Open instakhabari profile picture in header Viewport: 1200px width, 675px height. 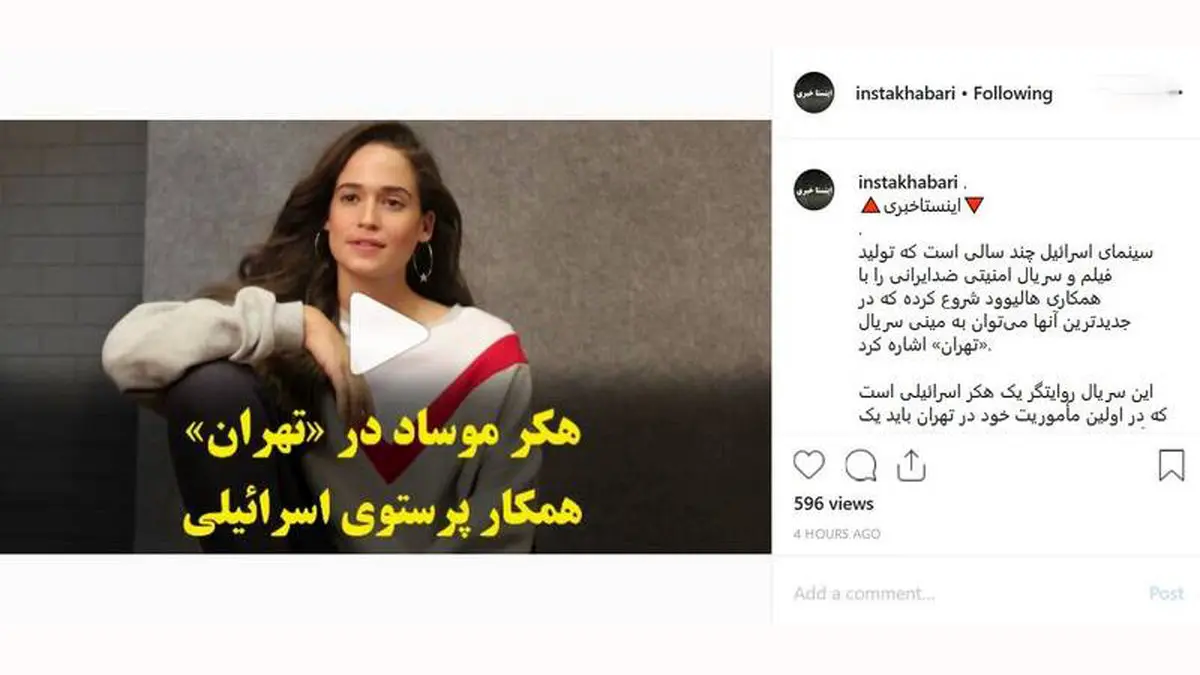(x=814, y=93)
